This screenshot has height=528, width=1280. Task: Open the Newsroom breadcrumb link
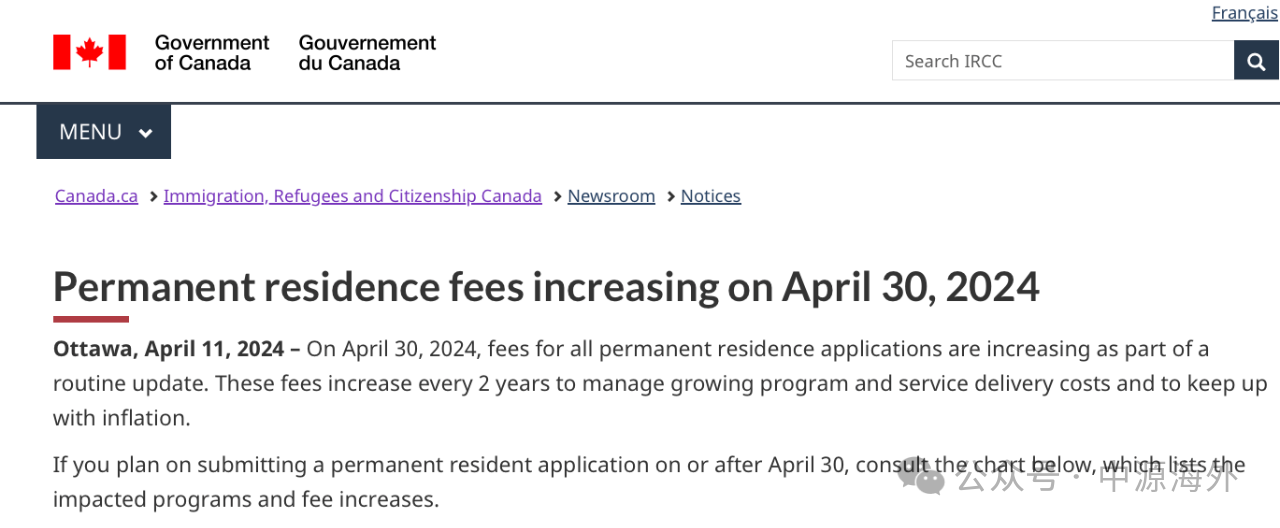(x=611, y=196)
